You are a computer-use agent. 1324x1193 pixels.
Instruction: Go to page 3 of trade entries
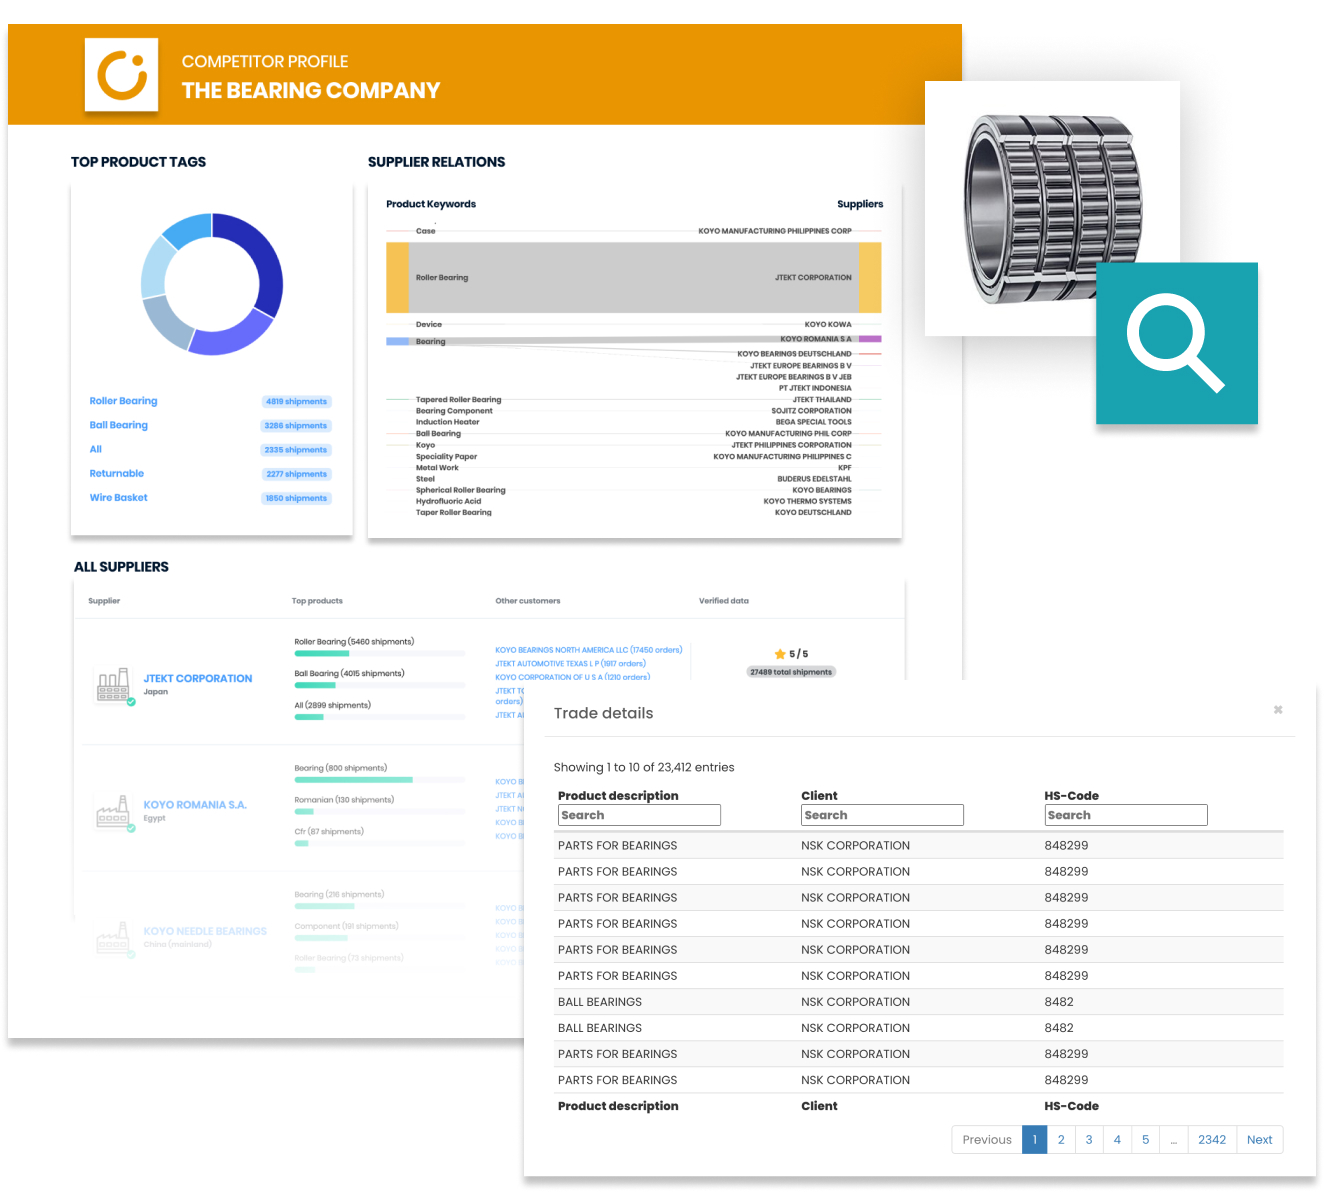(x=1089, y=1139)
